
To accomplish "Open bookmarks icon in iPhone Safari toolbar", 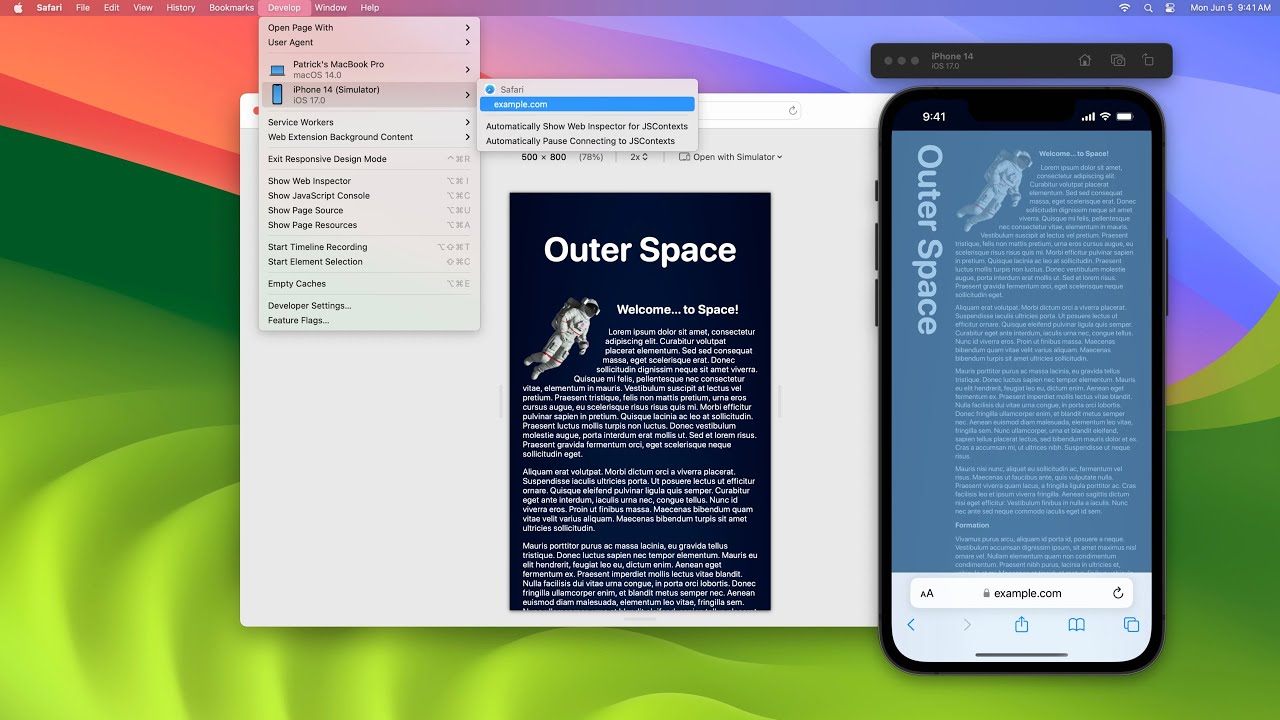I will tap(1076, 625).
